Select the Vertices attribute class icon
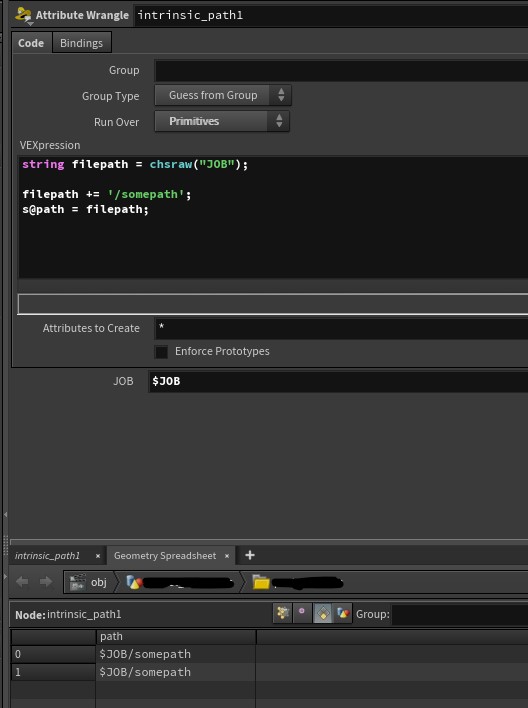The width and height of the screenshot is (528, 708). coord(303,613)
